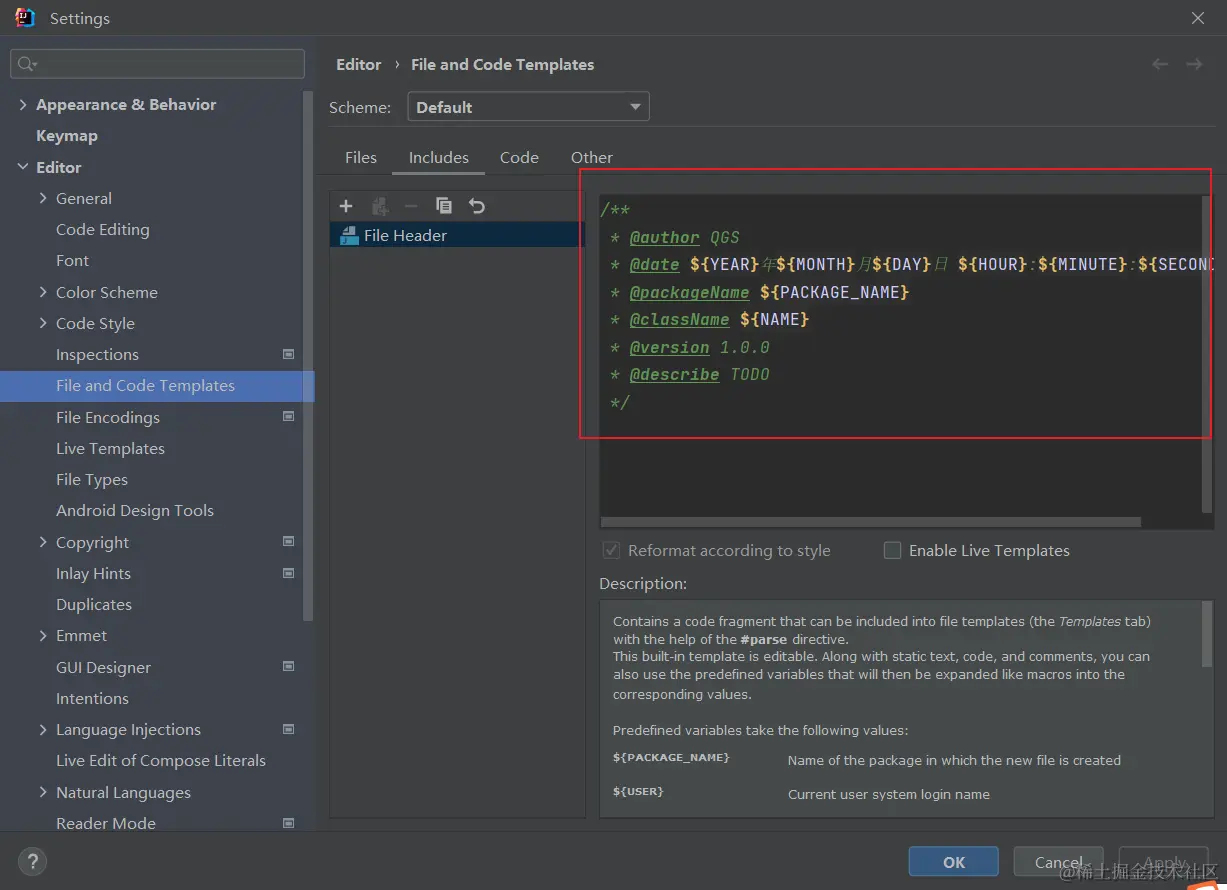Open Live Templates settings

110,448
